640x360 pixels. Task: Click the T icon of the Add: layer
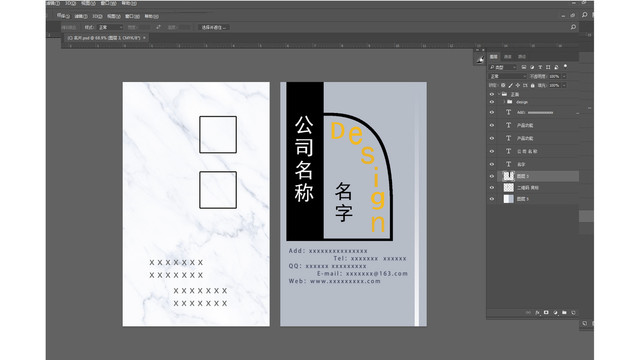[508, 112]
